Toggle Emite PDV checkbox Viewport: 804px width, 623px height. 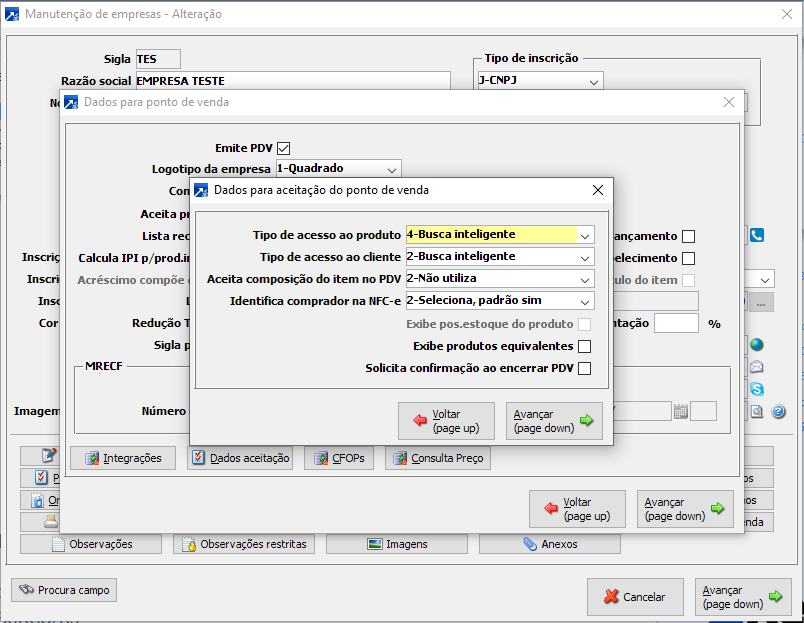tap(284, 148)
